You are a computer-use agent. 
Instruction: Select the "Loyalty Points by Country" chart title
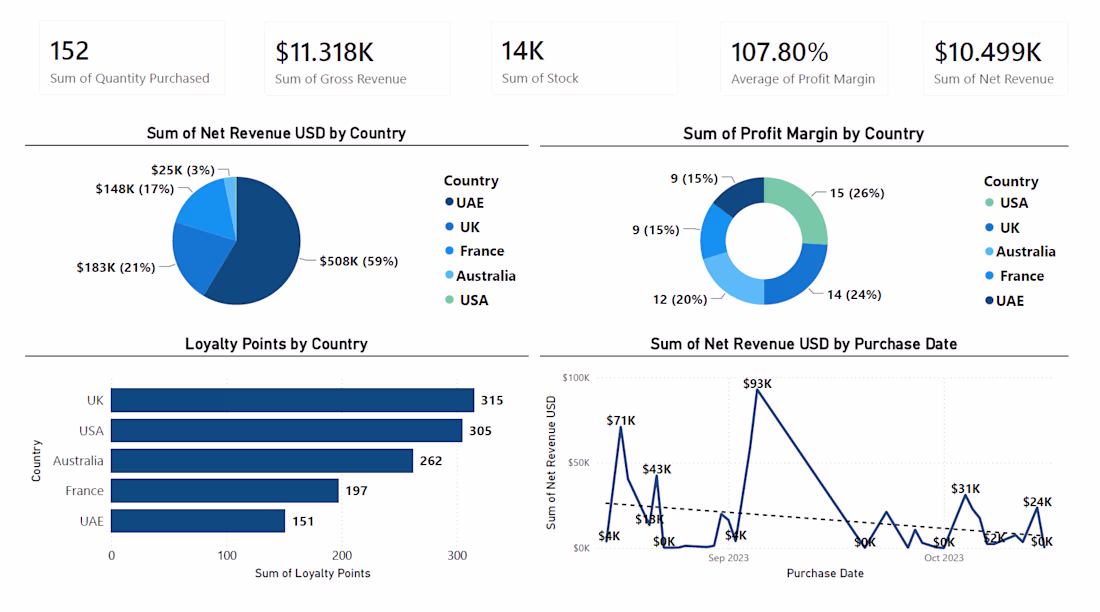pos(276,344)
